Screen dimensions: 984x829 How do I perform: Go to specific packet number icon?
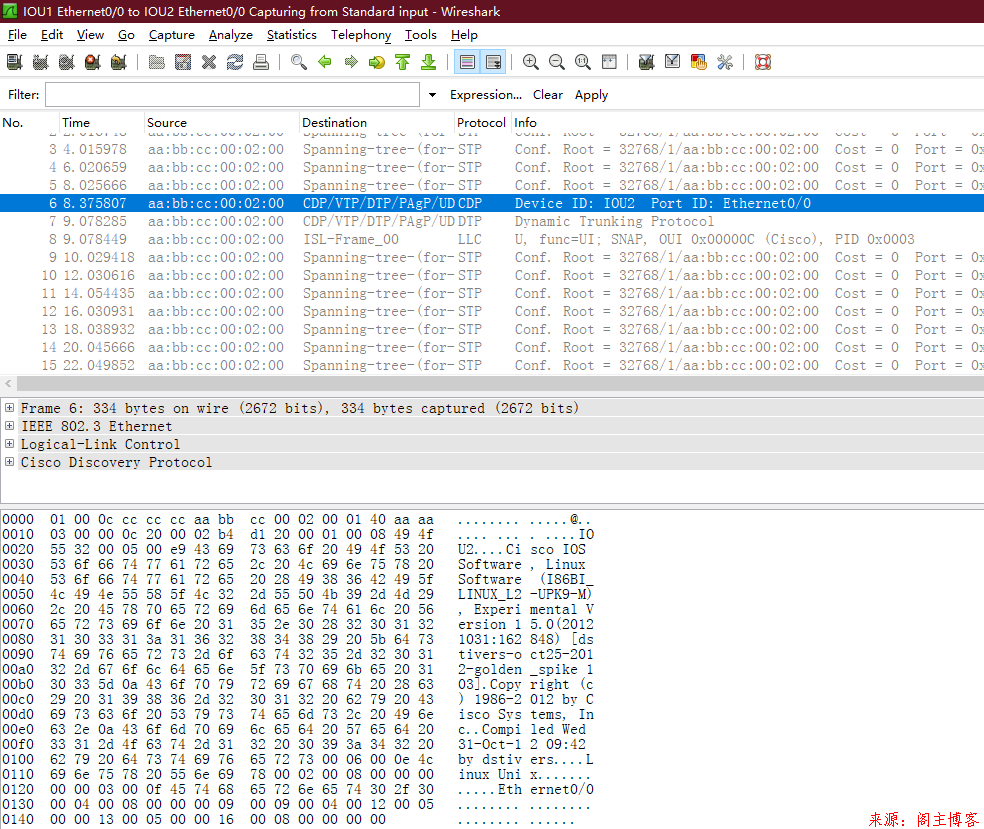[x=377, y=62]
